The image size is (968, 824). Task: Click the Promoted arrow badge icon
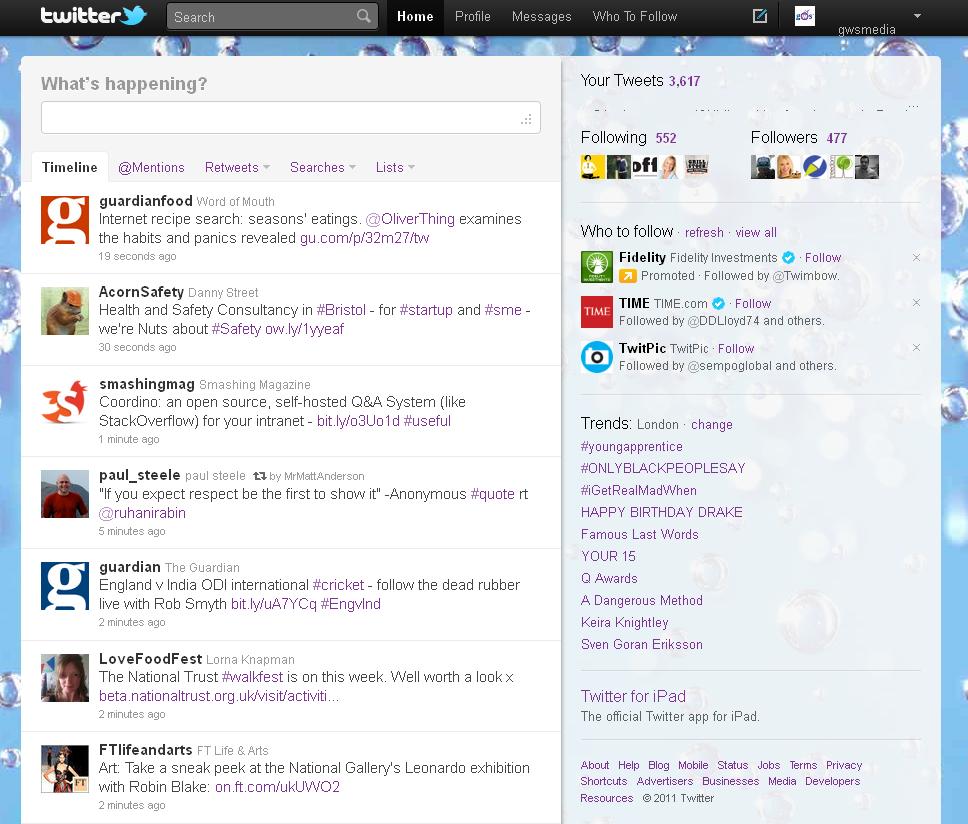click(x=628, y=276)
